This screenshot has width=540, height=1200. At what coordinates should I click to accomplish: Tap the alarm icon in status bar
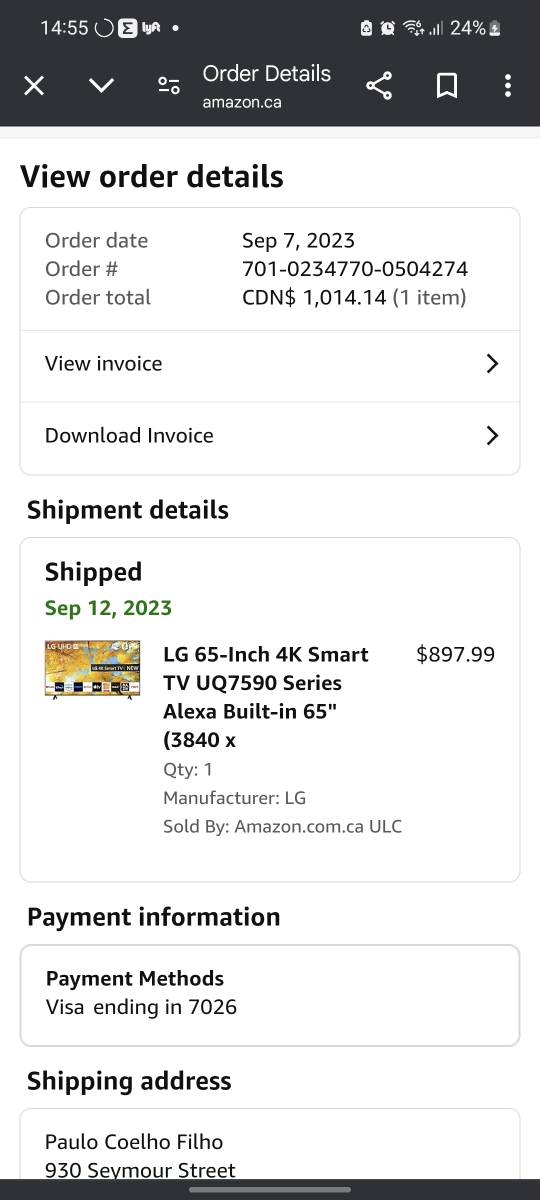[388, 28]
